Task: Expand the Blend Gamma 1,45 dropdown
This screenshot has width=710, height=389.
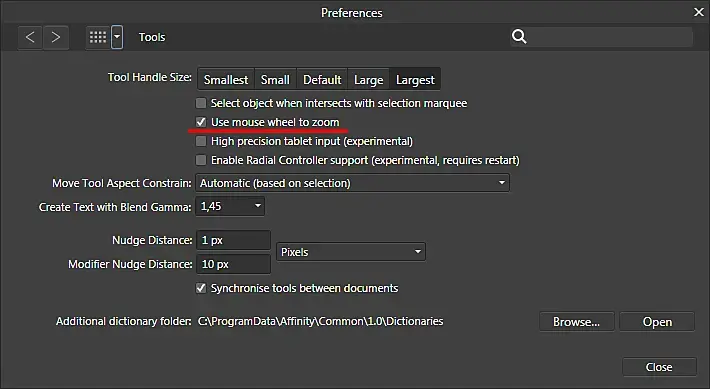Action: (x=230, y=207)
